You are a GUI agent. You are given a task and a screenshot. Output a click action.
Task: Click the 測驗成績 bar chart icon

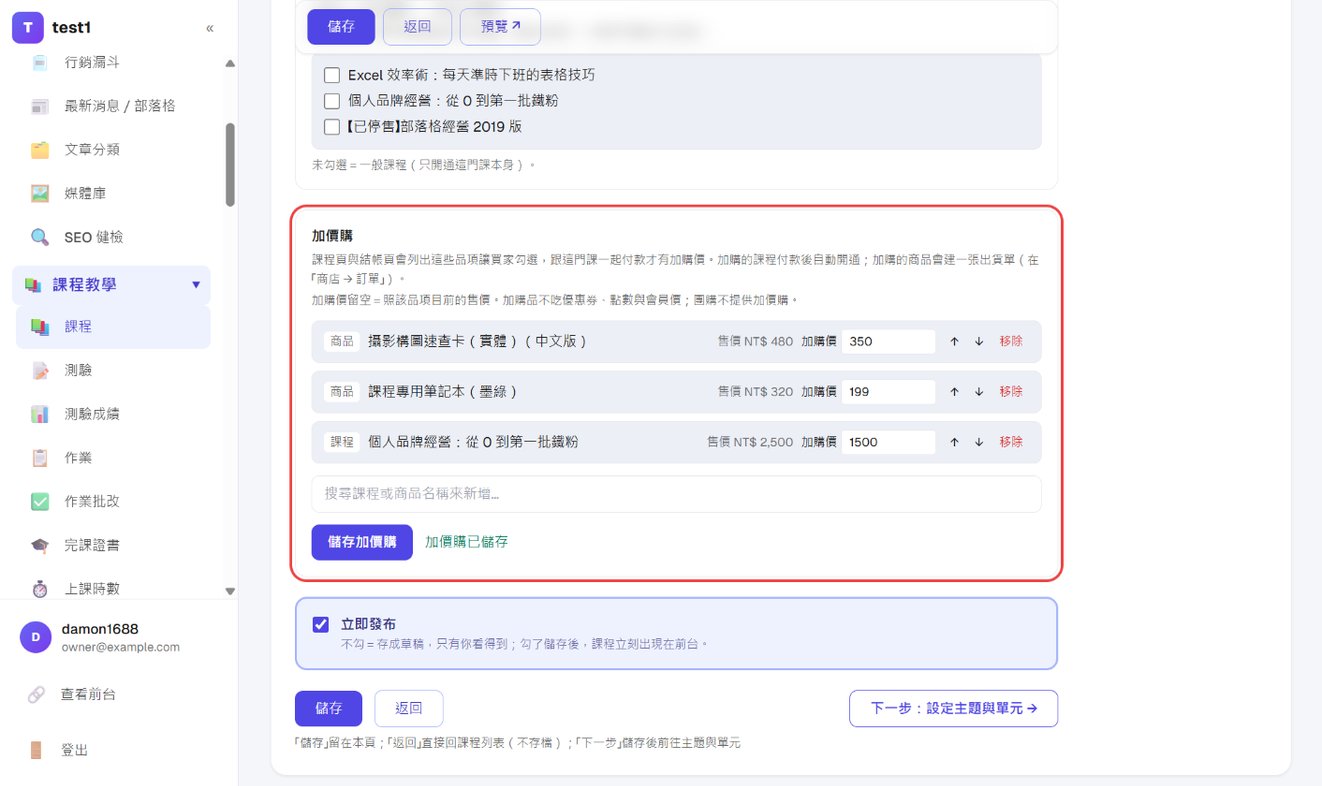tap(40, 414)
